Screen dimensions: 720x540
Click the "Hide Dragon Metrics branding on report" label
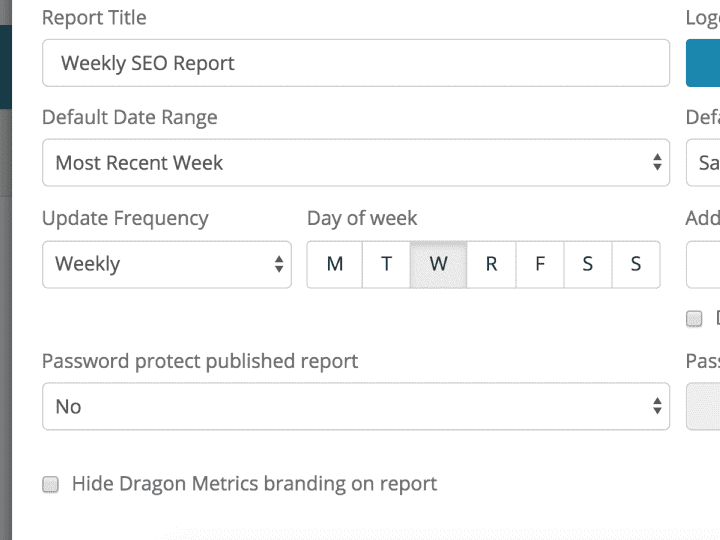pos(254,484)
